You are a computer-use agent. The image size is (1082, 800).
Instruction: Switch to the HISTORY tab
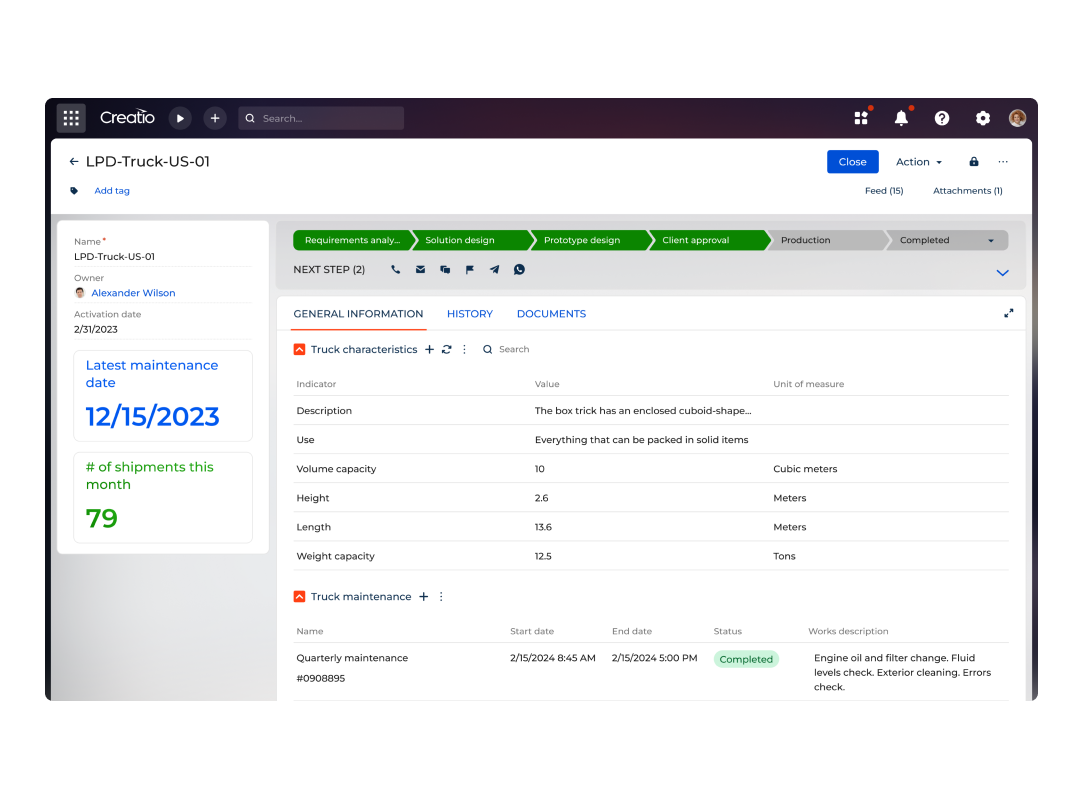click(x=469, y=313)
